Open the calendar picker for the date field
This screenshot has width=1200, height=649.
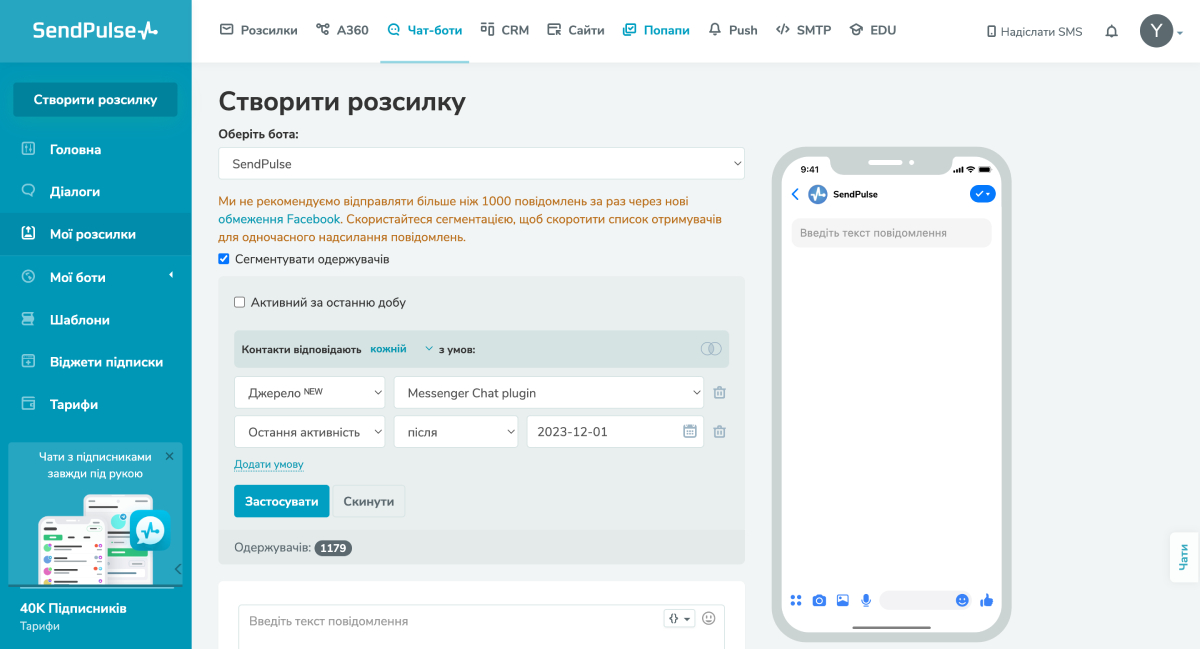pyautogui.click(x=689, y=431)
